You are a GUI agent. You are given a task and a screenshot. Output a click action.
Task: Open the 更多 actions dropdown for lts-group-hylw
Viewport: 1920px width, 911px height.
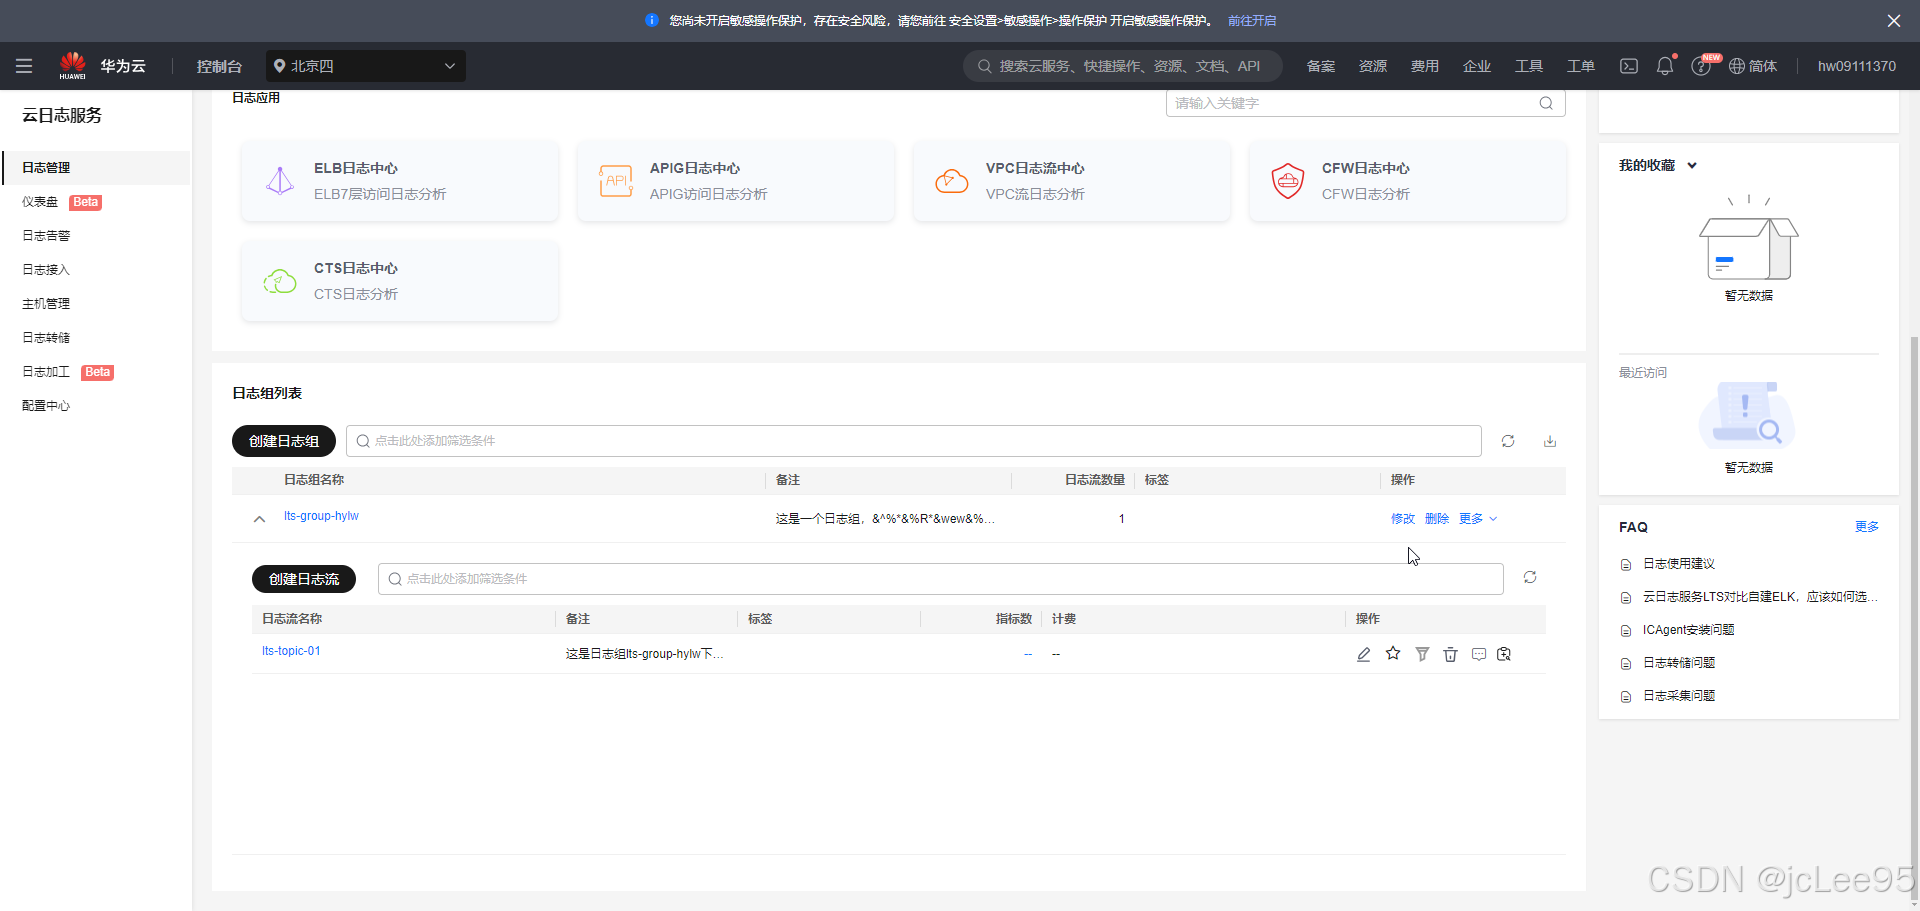tap(1478, 519)
